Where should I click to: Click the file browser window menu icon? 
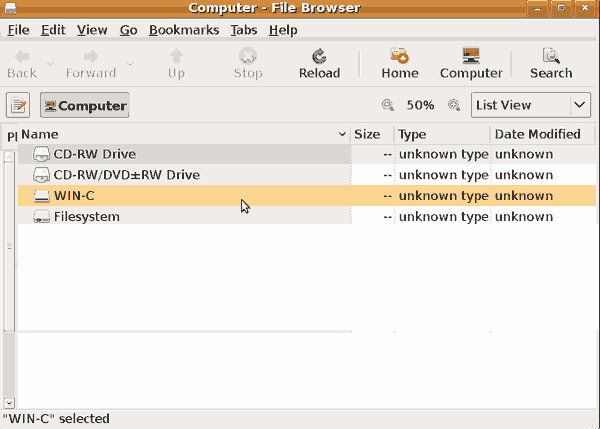click(10, 8)
